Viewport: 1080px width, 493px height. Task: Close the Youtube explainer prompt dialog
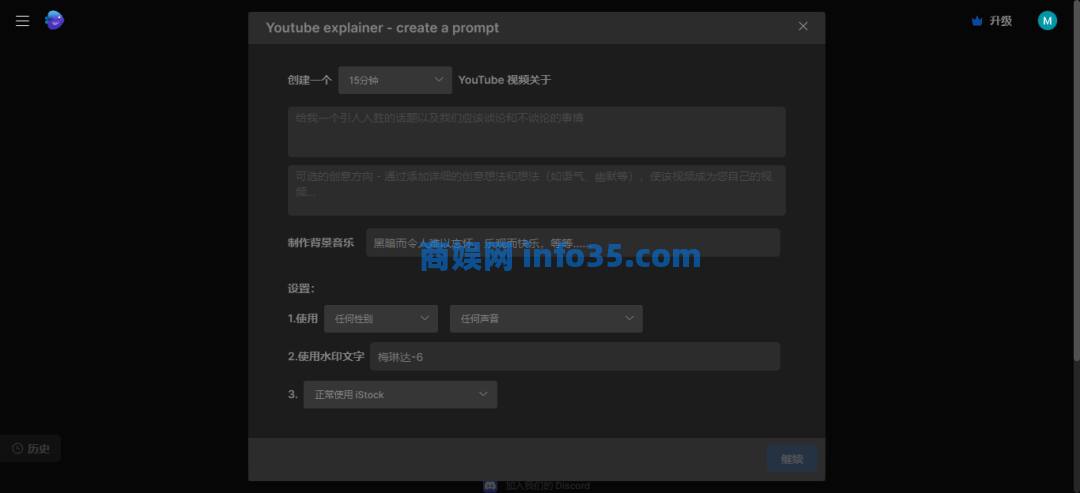point(803,26)
